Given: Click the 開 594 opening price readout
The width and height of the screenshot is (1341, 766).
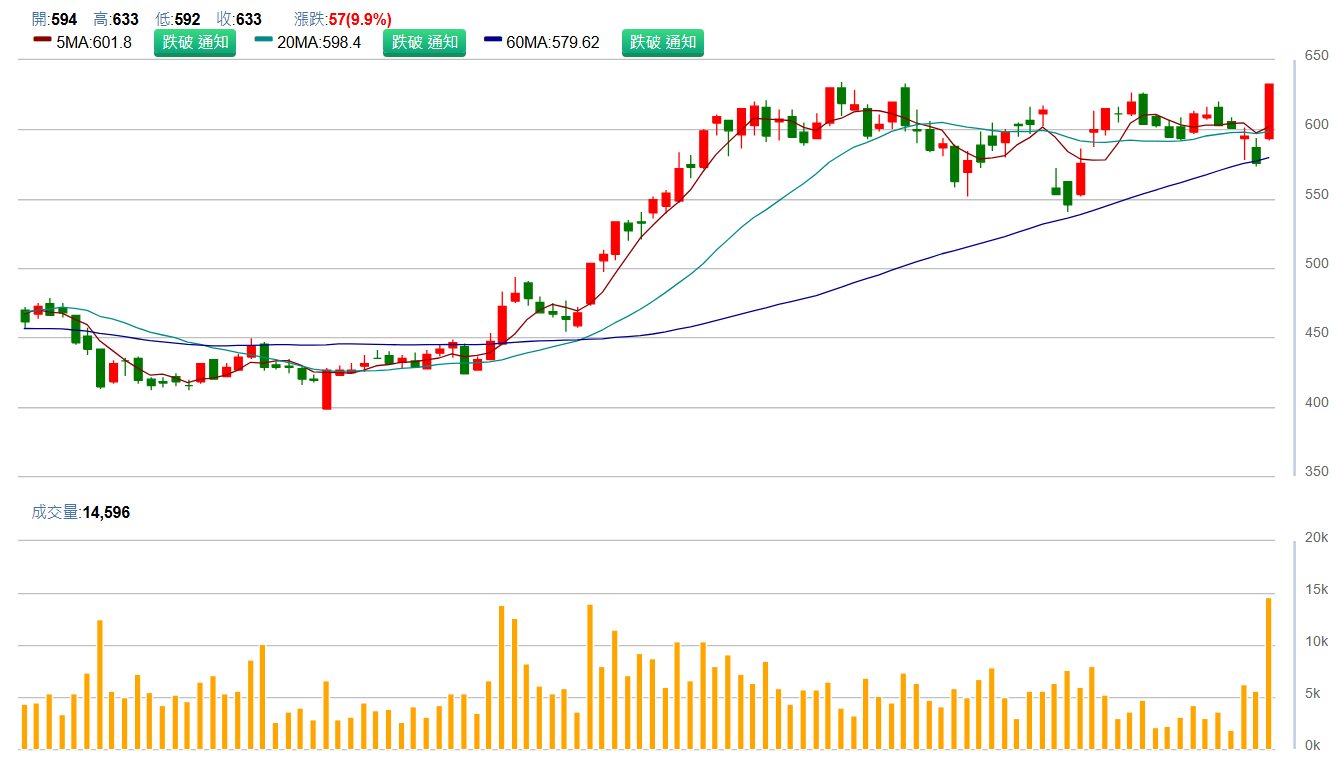Looking at the screenshot, I should coord(54,19).
